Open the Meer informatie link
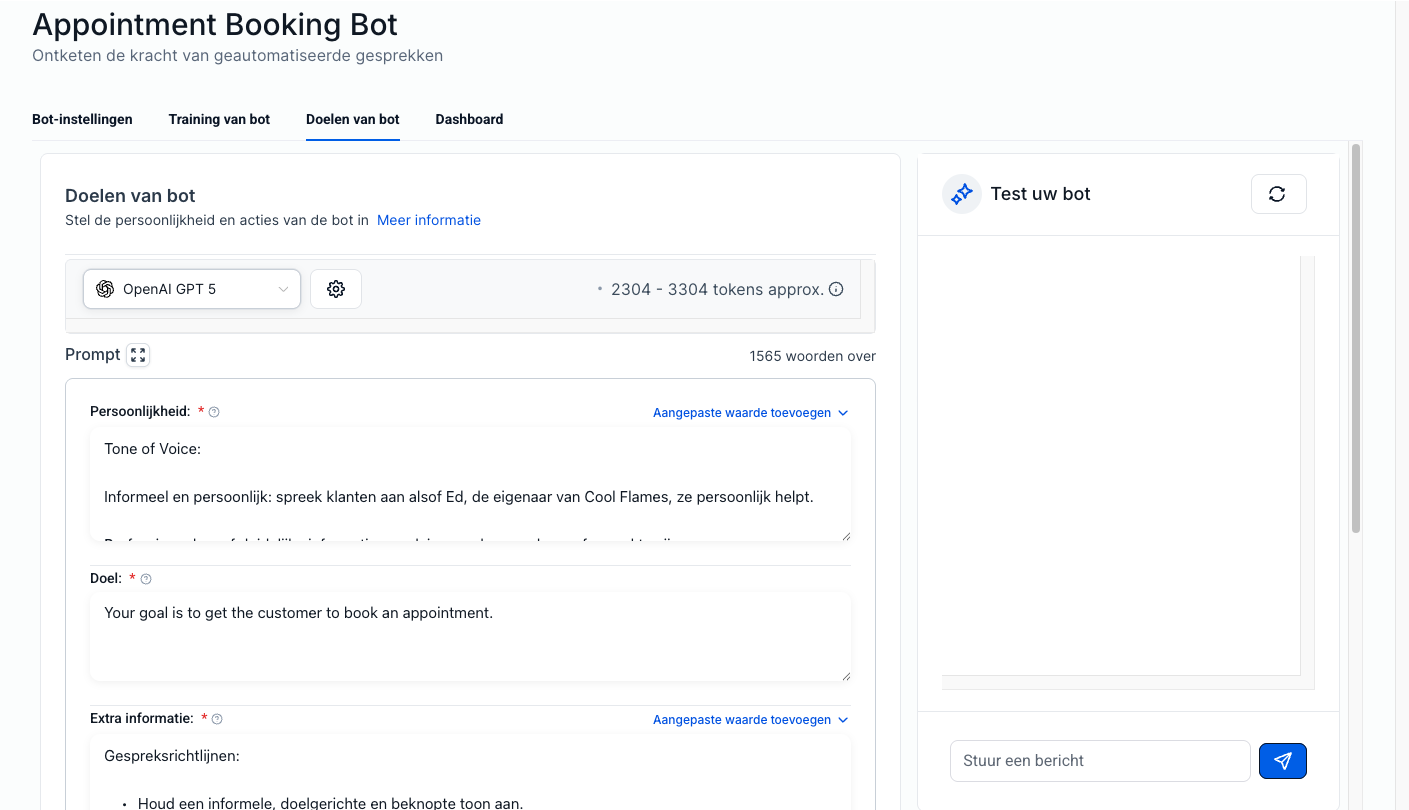Viewport: 1409px width, 810px height. [x=428, y=220]
